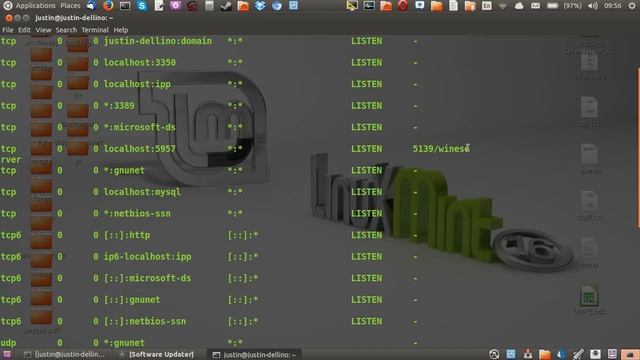Launch Firefox from the top panel

point(108,6)
